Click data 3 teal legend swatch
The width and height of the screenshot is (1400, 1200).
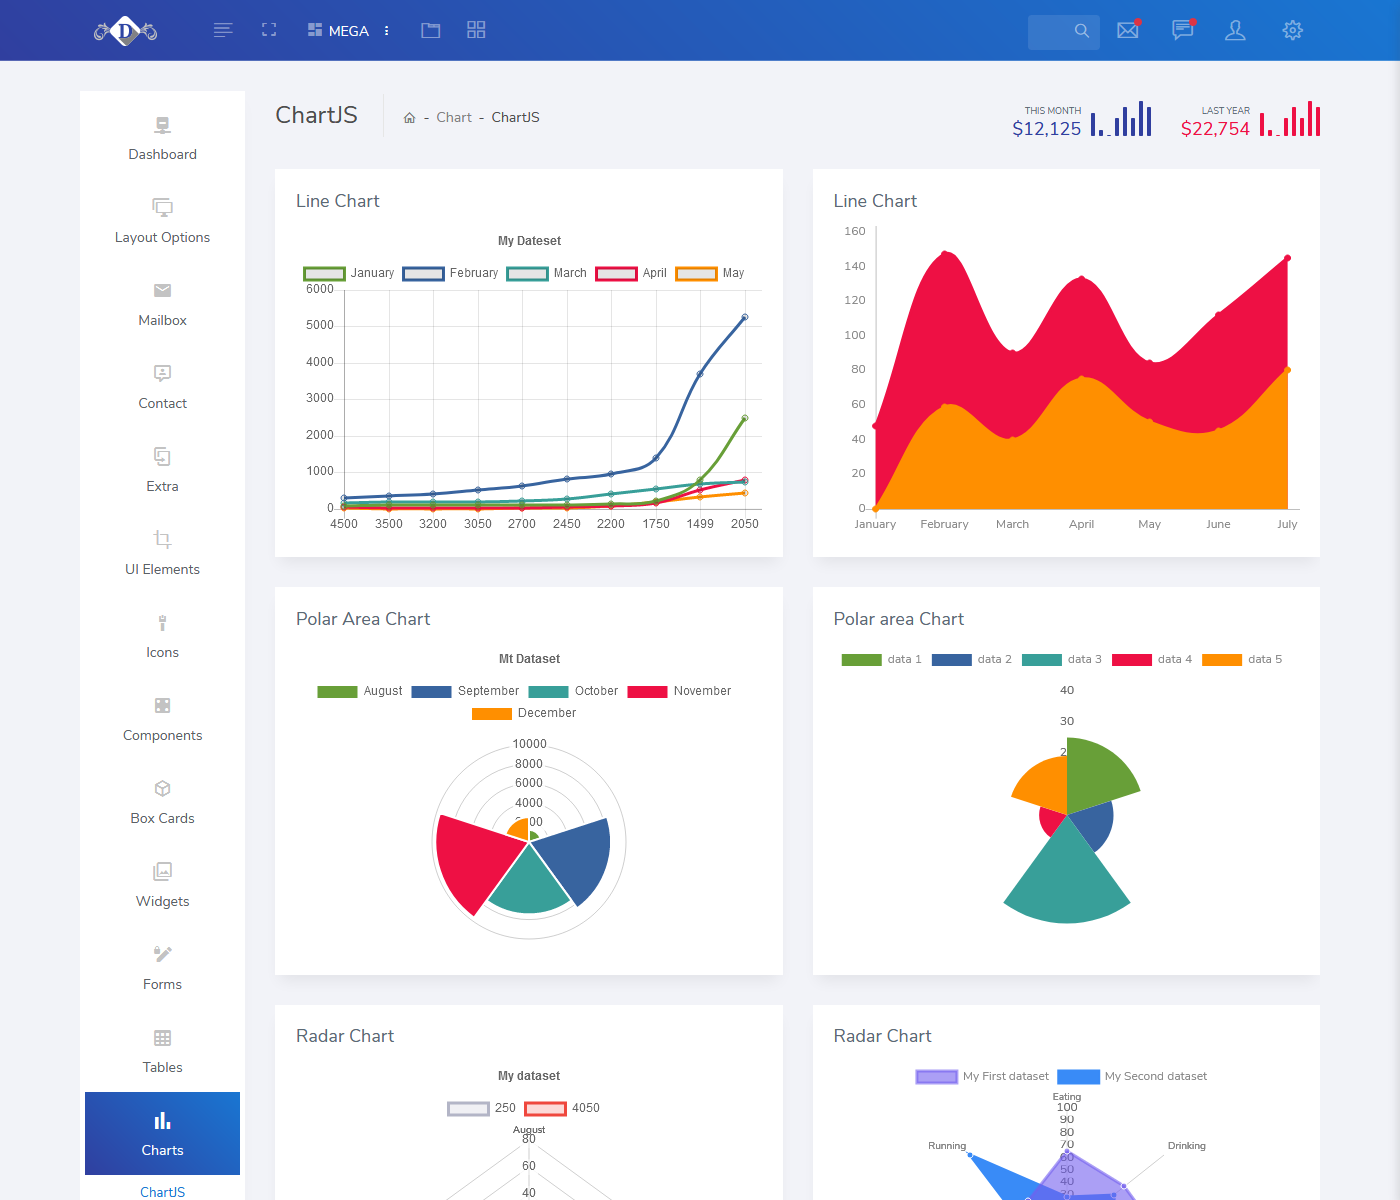pyautogui.click(x=1041, y=660)
